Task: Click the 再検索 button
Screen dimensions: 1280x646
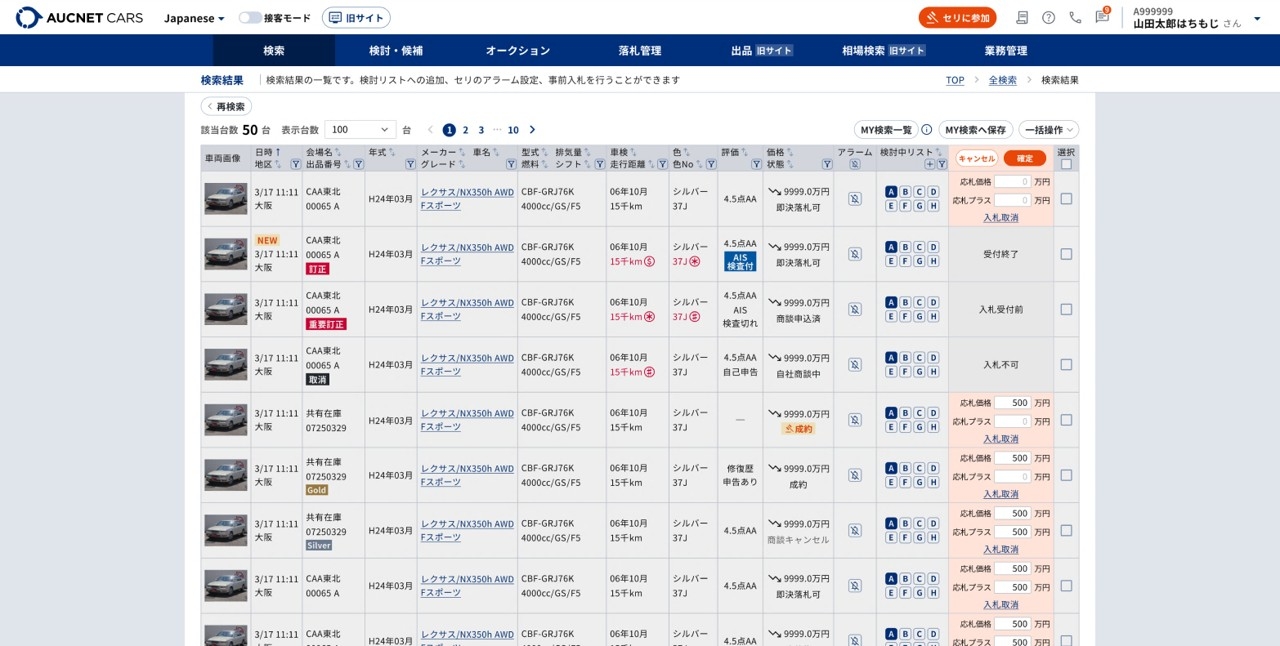Action: point(226,106)
